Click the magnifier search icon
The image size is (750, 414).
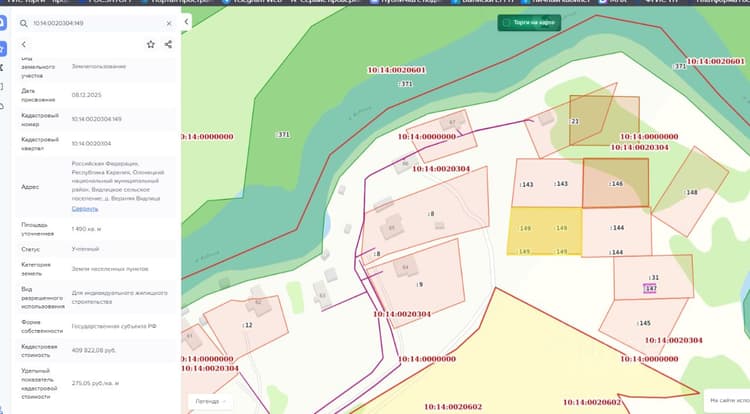point(23,23)
